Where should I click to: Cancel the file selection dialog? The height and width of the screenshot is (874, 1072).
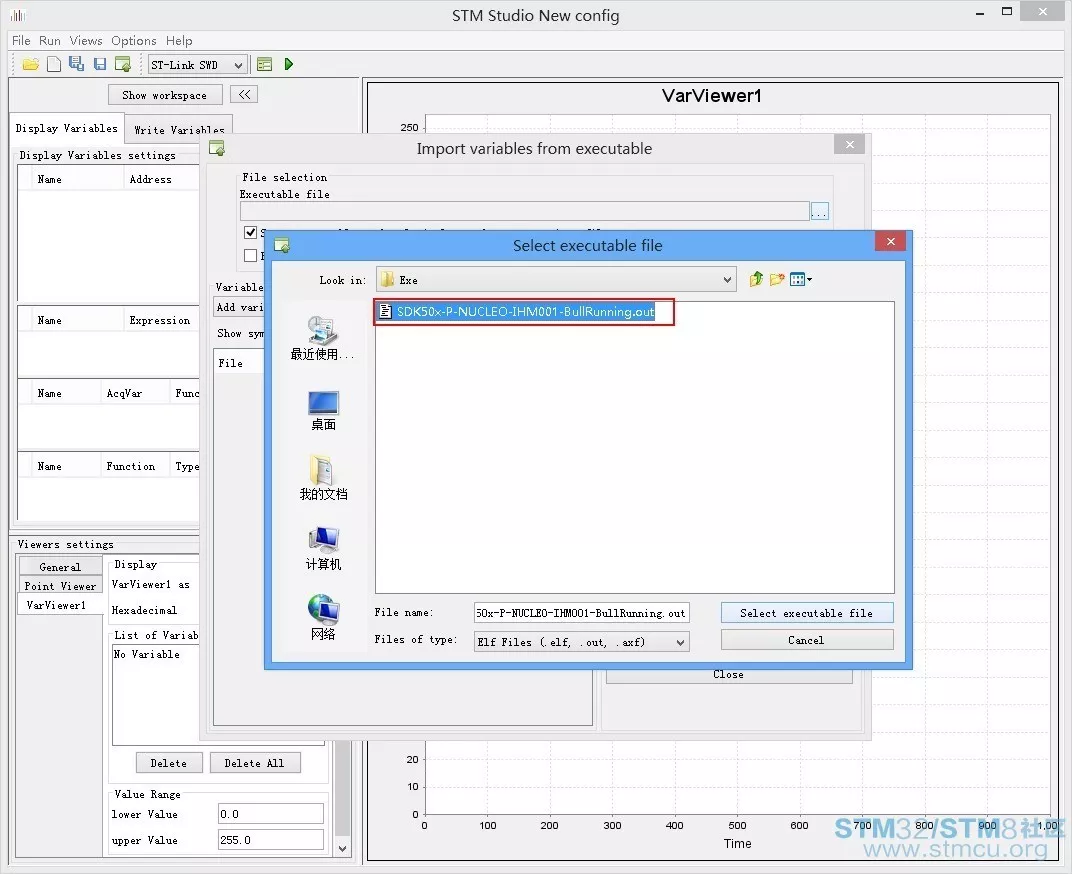(807, 640)
